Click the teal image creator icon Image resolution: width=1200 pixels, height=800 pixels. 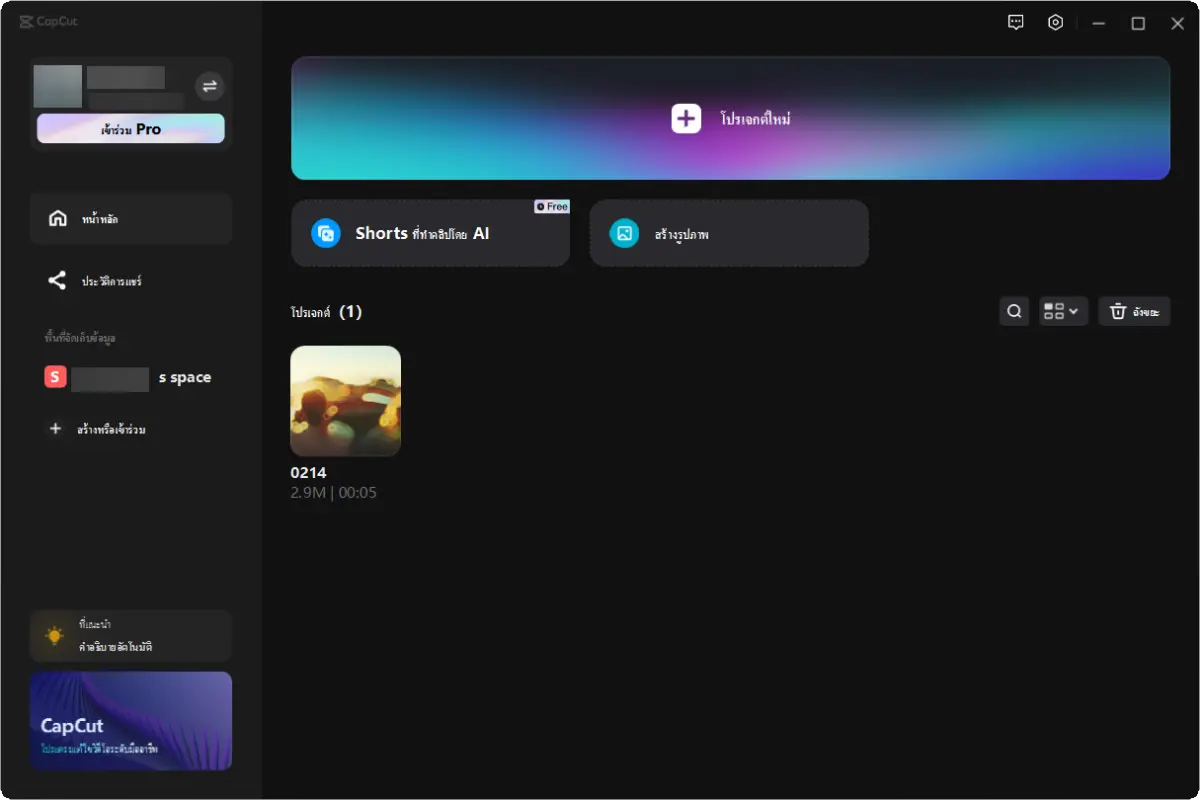[625, 234]
